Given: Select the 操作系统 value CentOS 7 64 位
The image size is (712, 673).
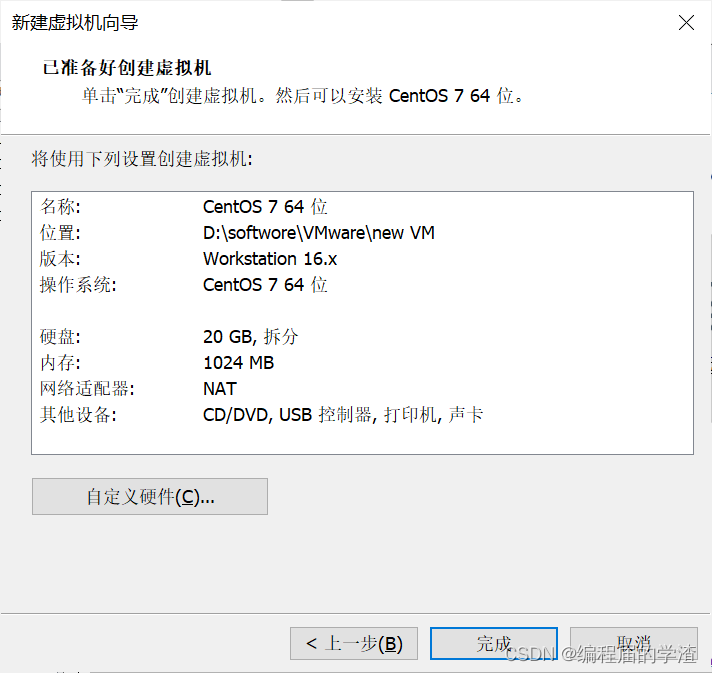Looking at the screenshot, I should pyautogui.click(x=265, y=285).
